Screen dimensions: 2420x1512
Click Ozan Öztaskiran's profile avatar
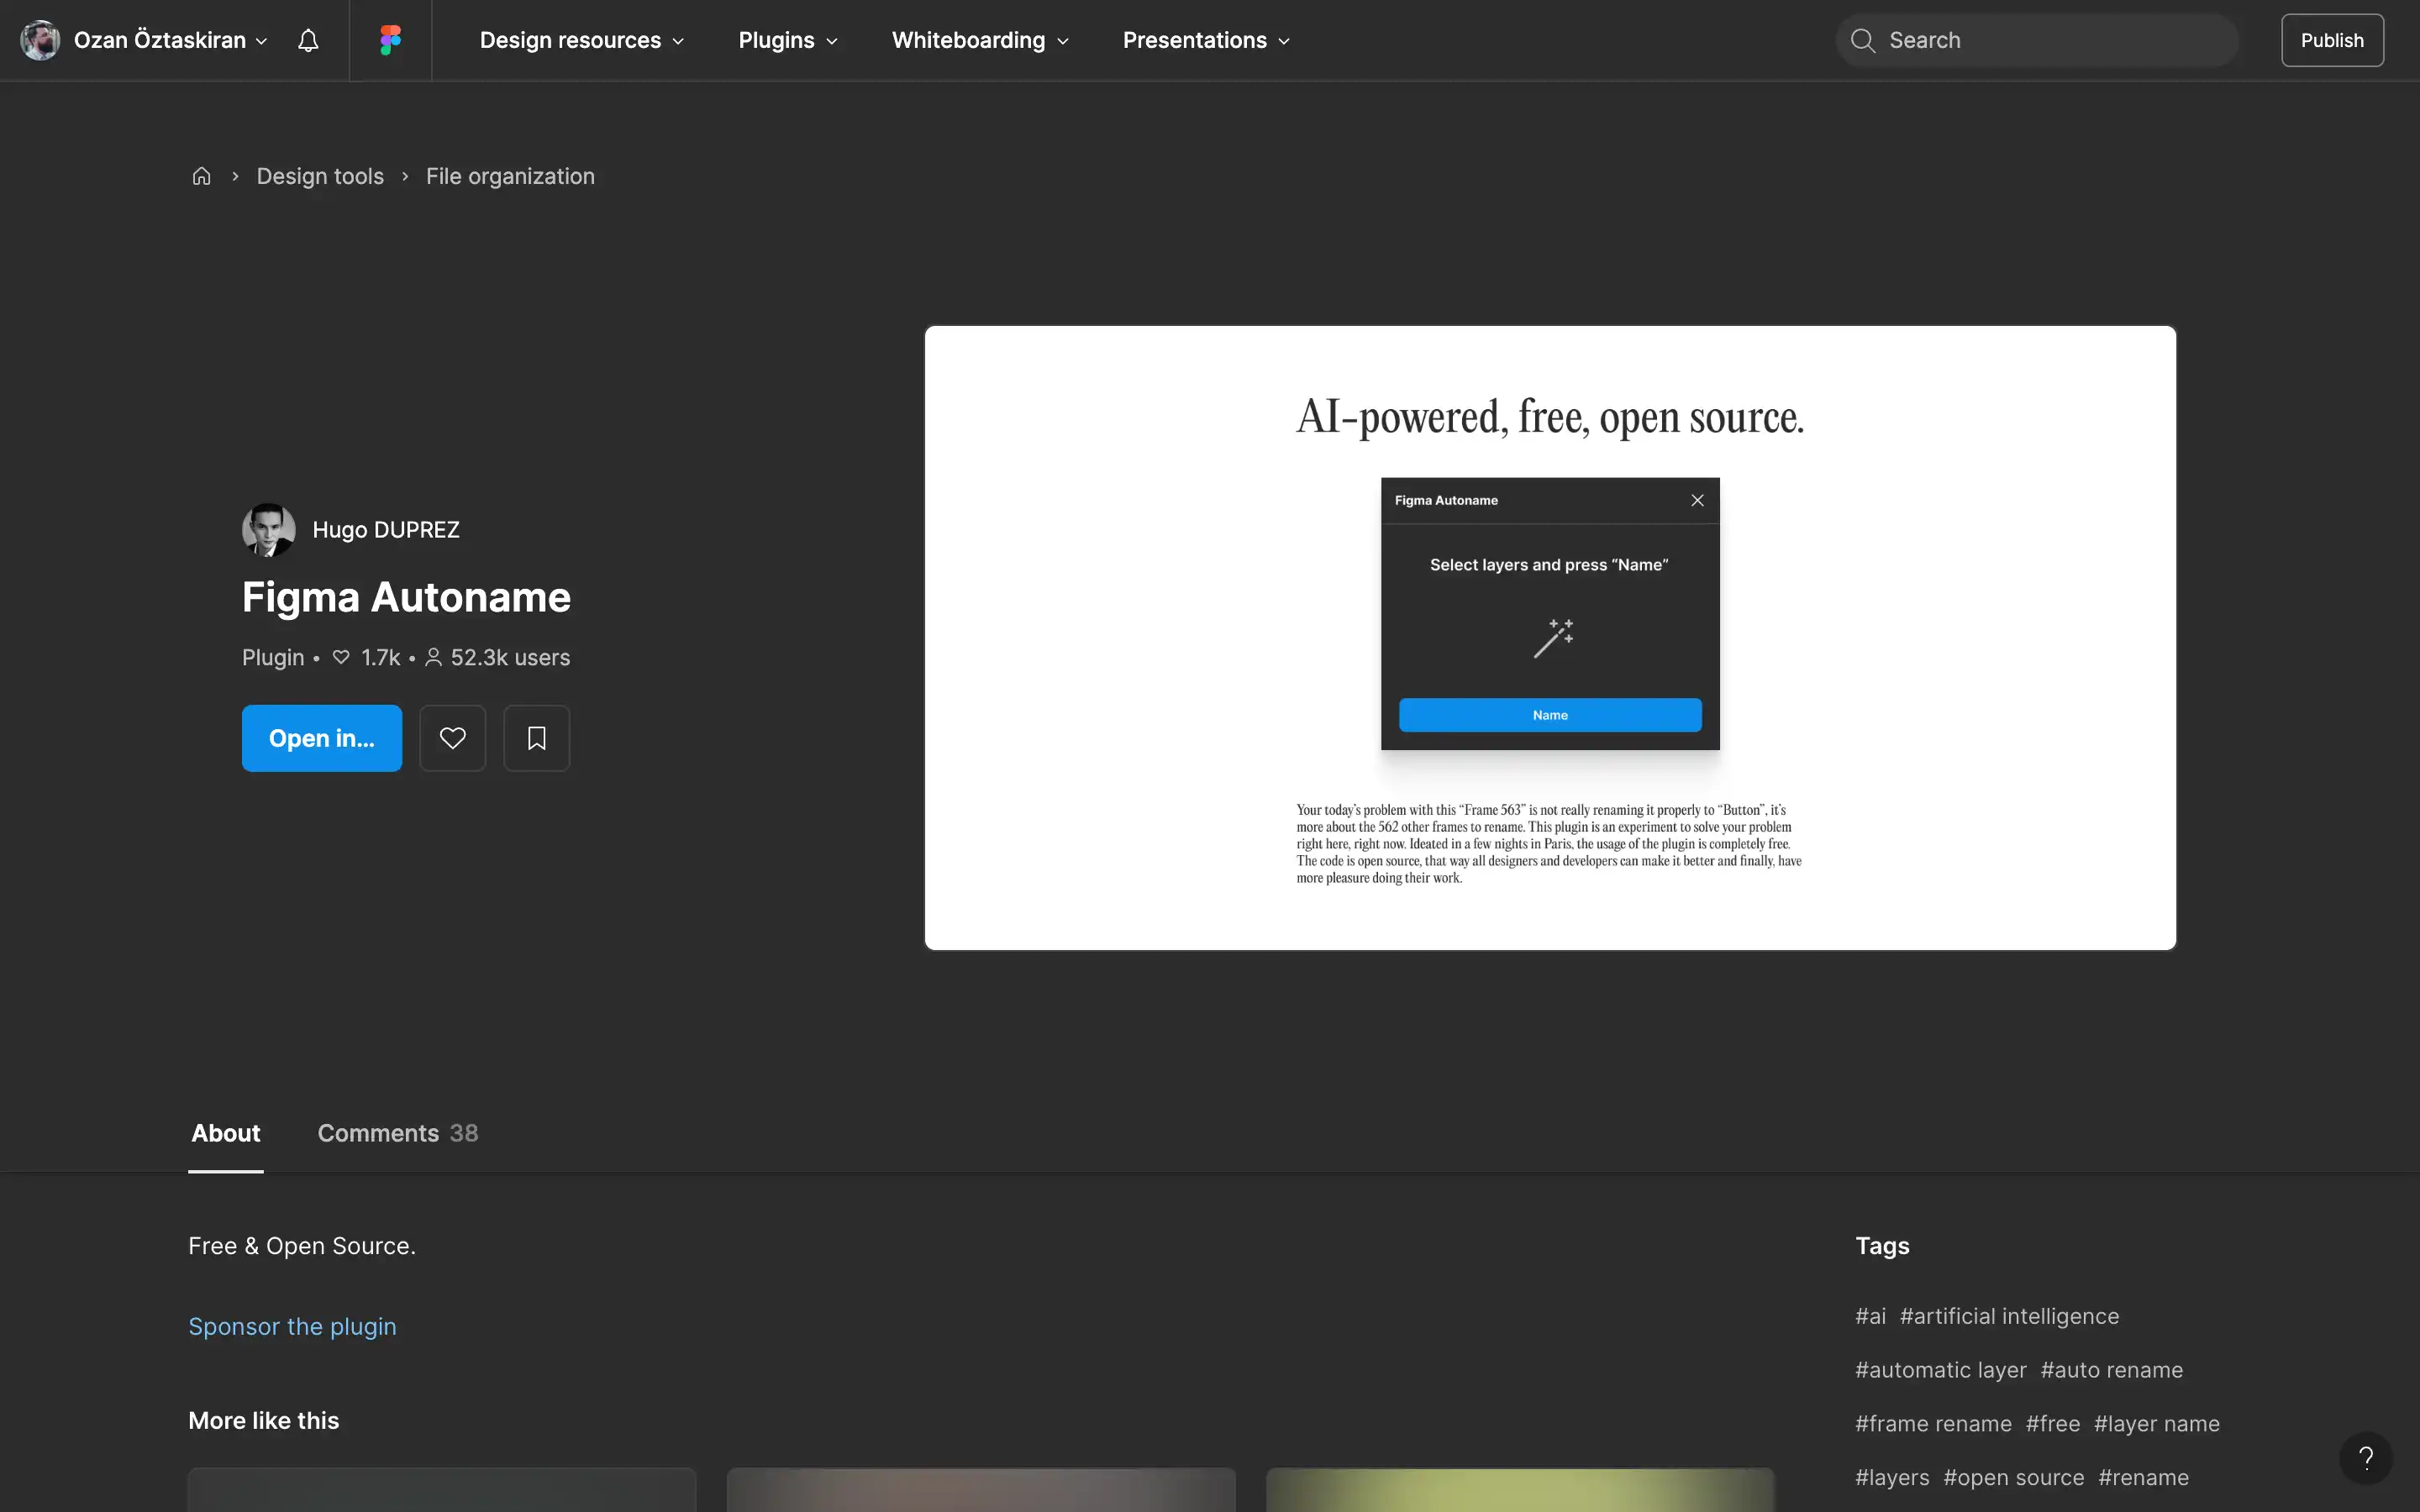pyautogui.click(x=40, y=40)
